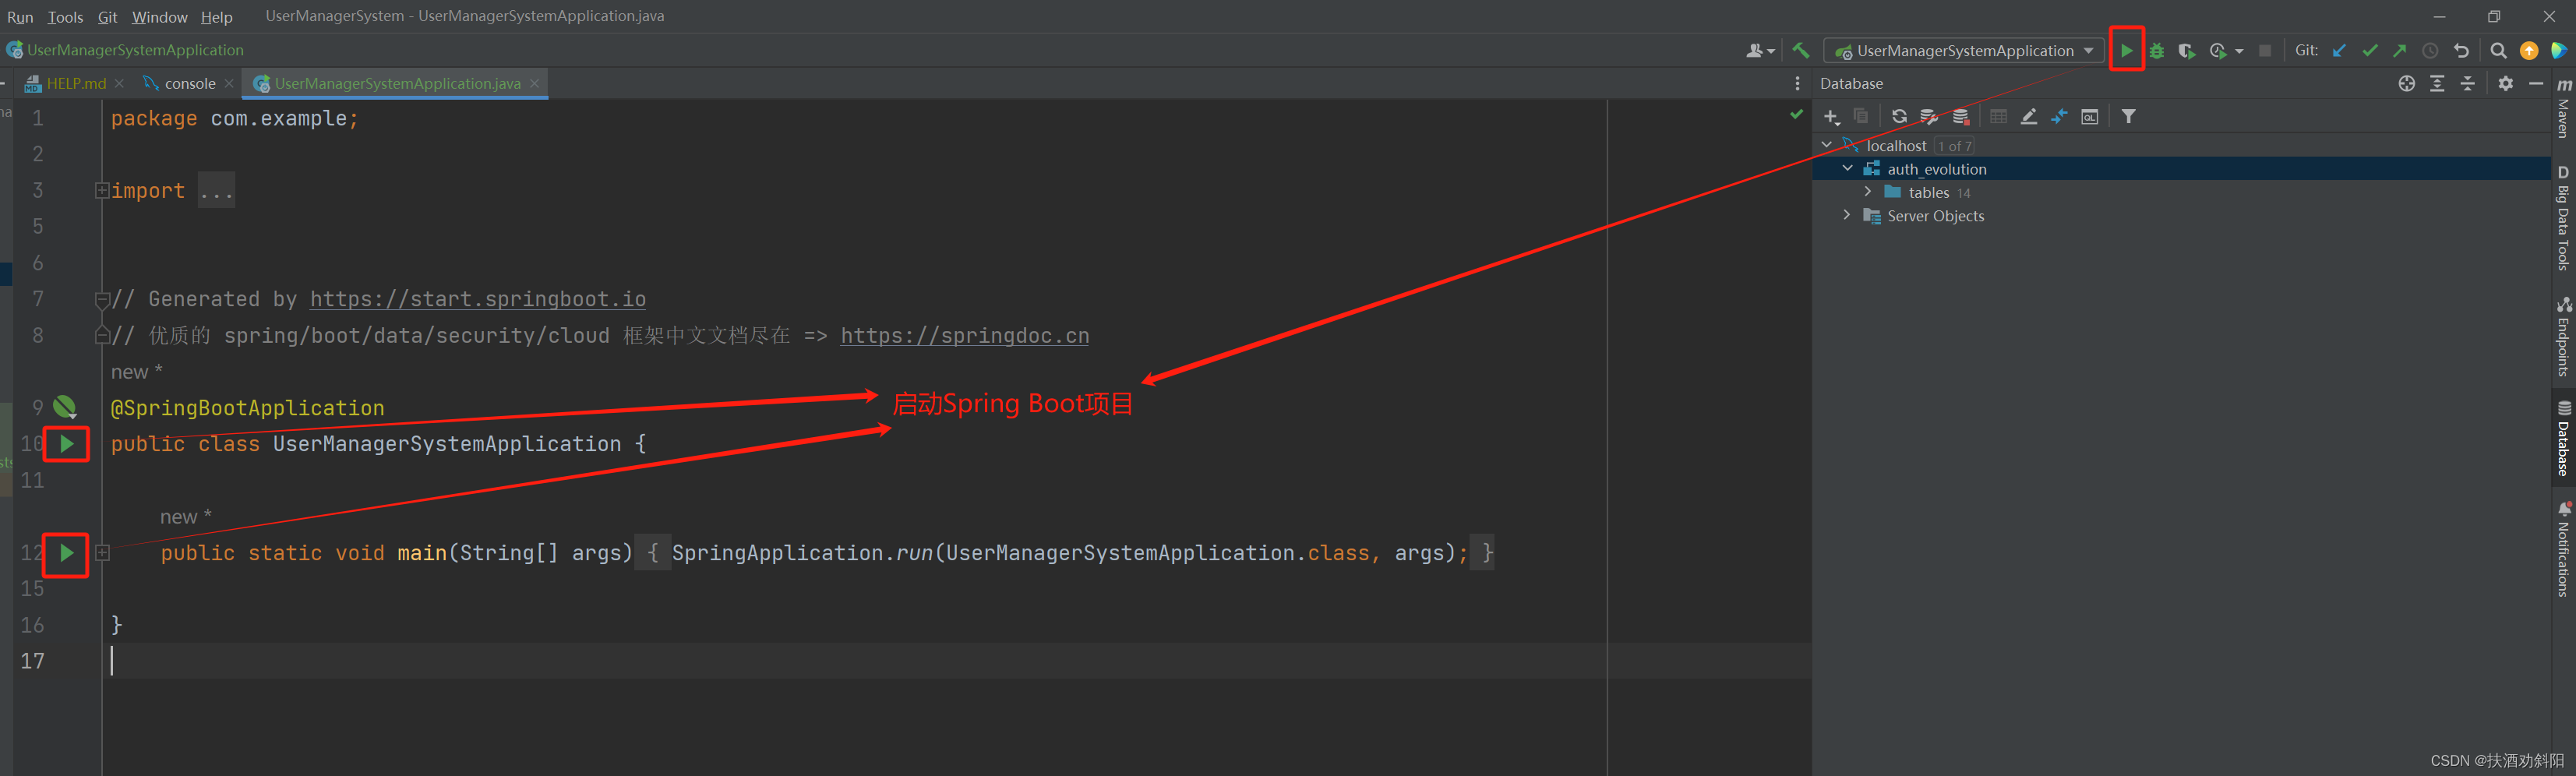
Task: Expand the folded main method body
Action: pos(102,553)
